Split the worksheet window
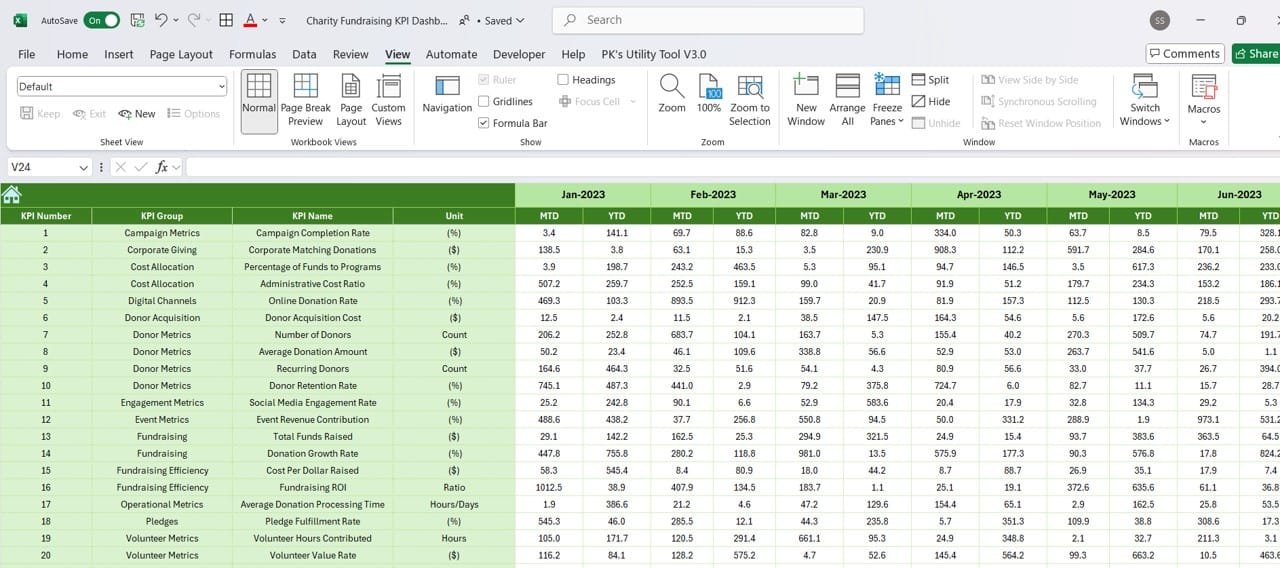 [x=931, y=80]
